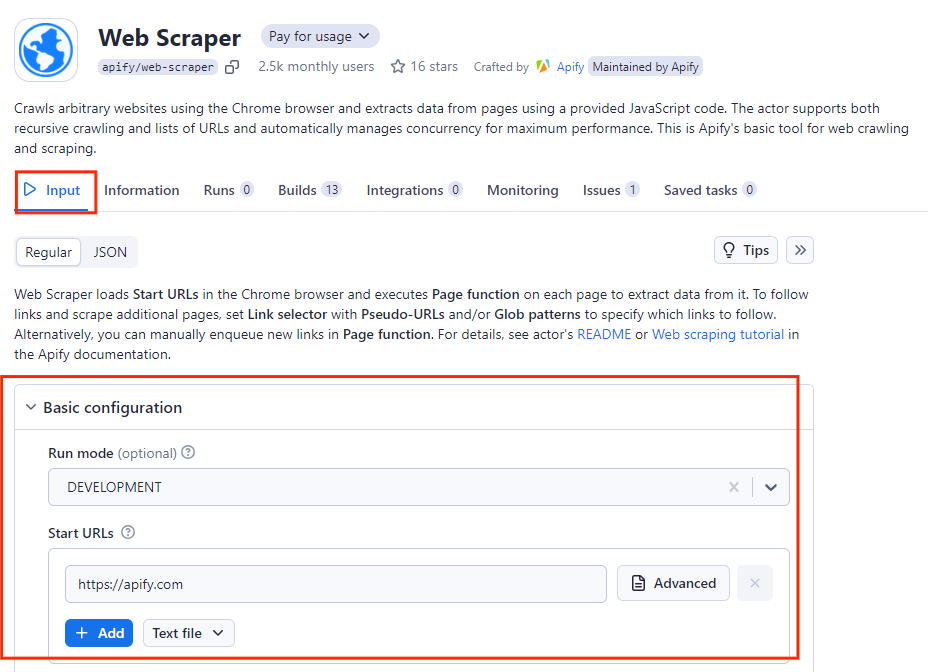Show the Tips panel
Viewport: 928px width, 672px height.
coord(746,250)
